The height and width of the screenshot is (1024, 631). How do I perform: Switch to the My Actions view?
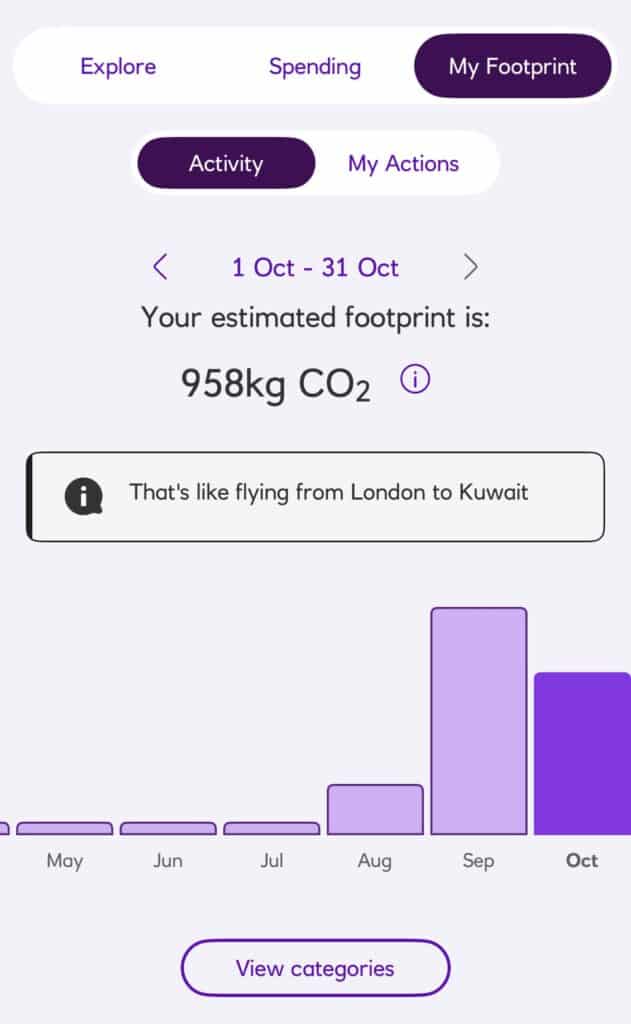point(404,163)
